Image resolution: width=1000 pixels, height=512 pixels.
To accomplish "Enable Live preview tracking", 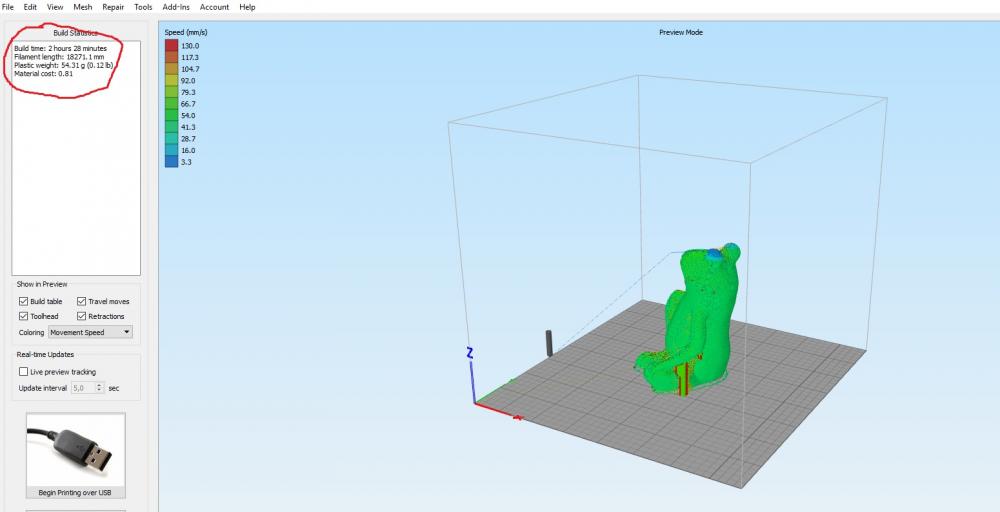I will [24, 371].
